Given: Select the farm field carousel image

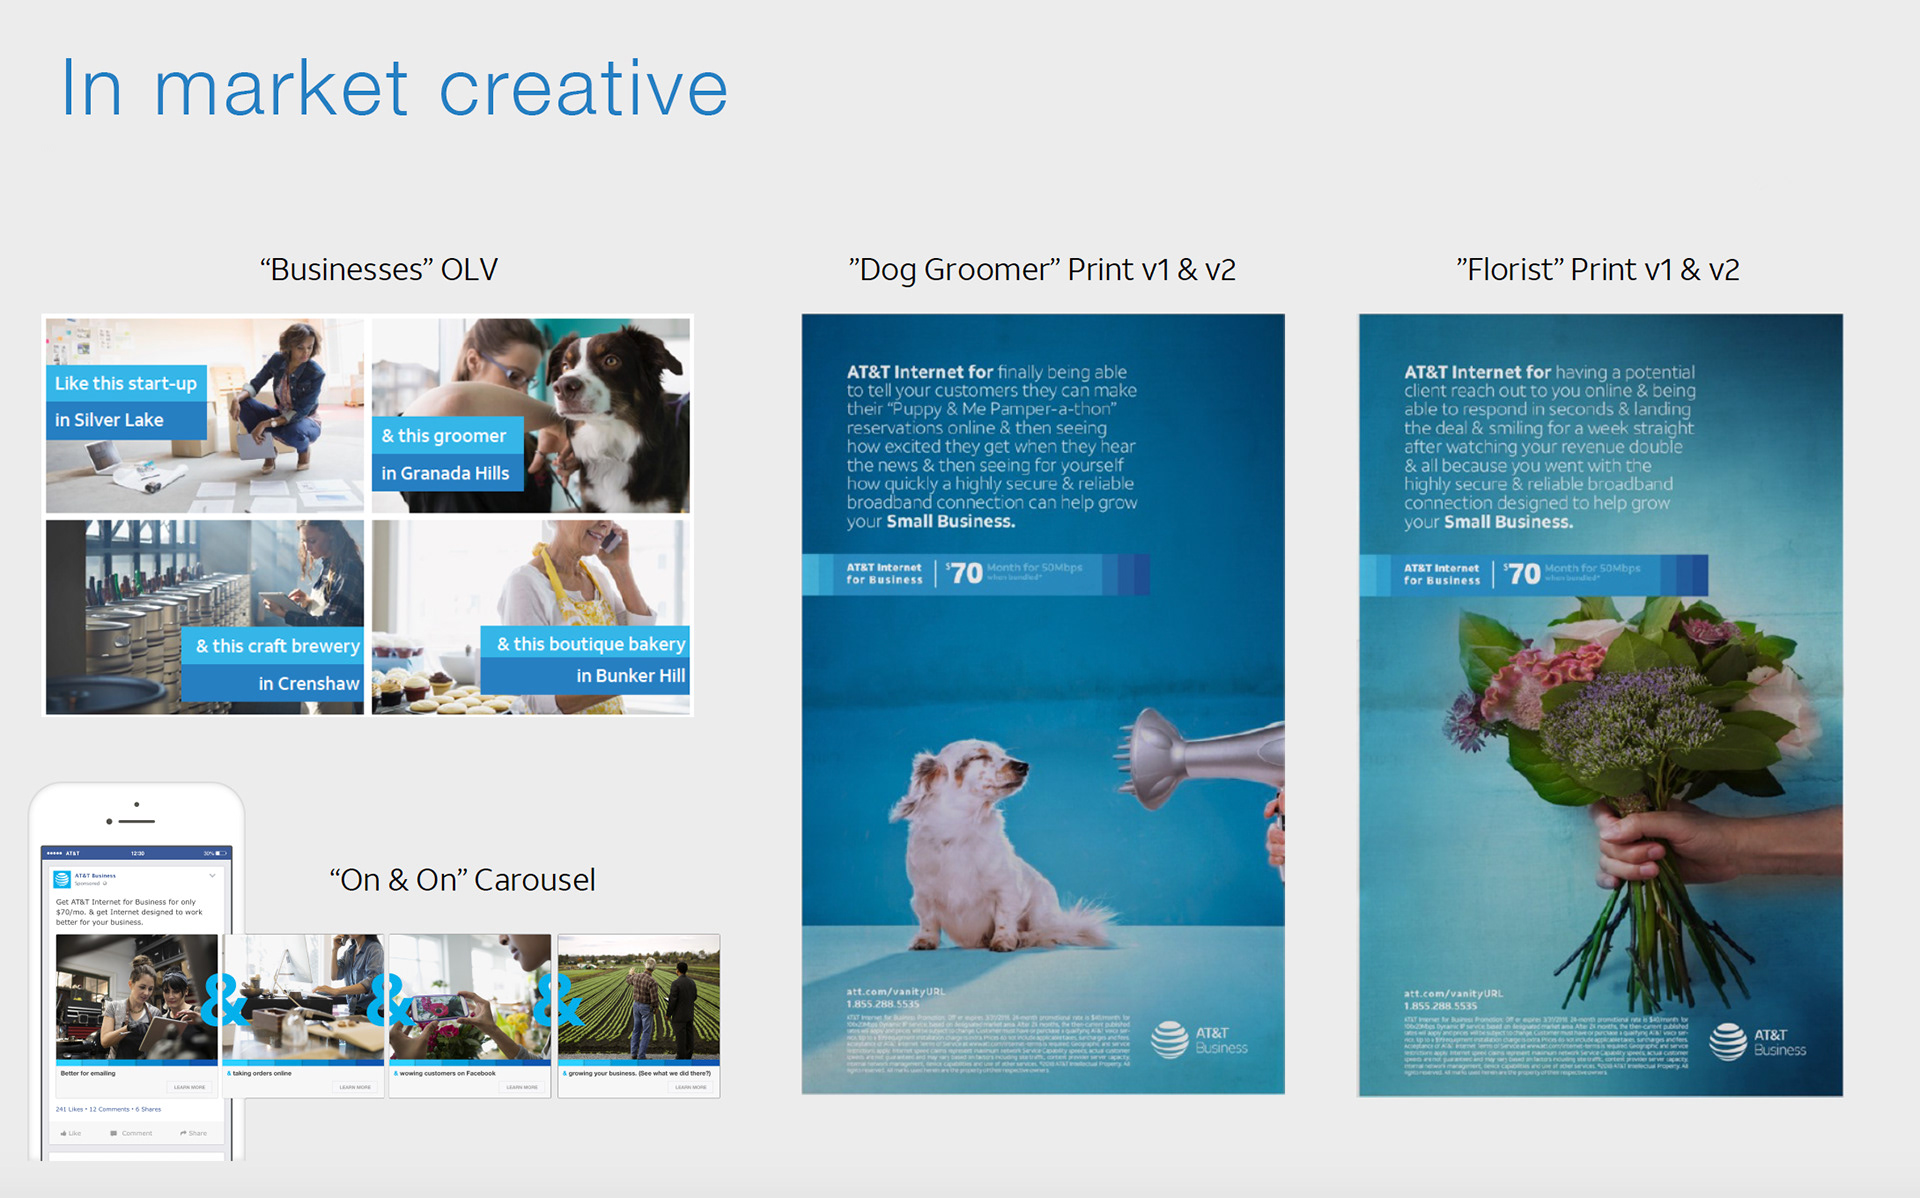Looking at the screenshot, I should click(639, 998).
